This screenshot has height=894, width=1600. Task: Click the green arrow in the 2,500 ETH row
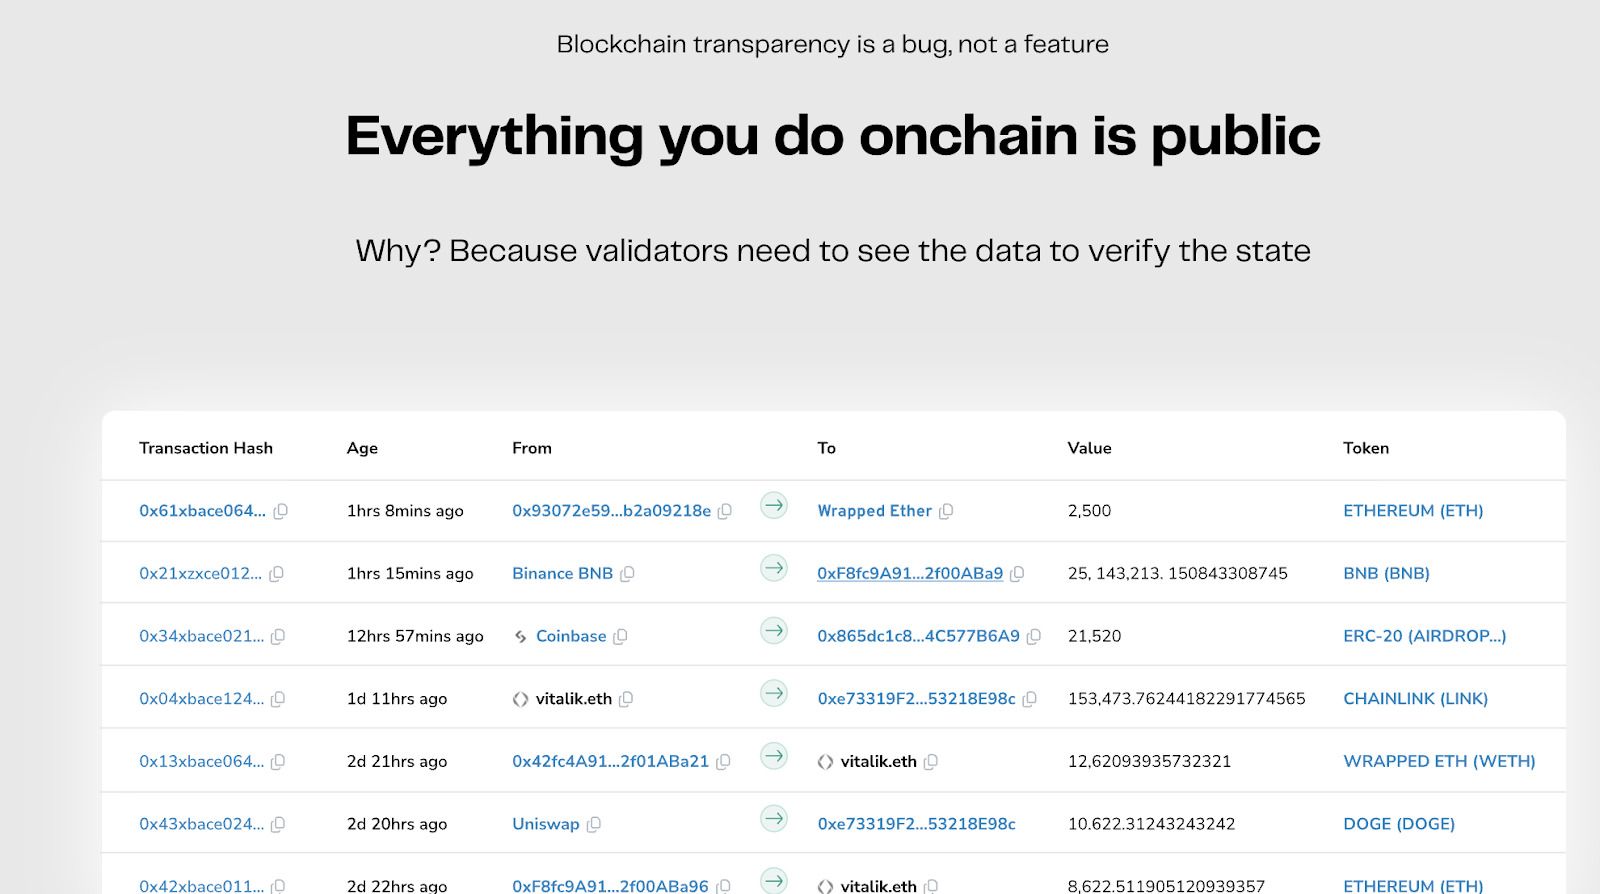click(774, 505)
